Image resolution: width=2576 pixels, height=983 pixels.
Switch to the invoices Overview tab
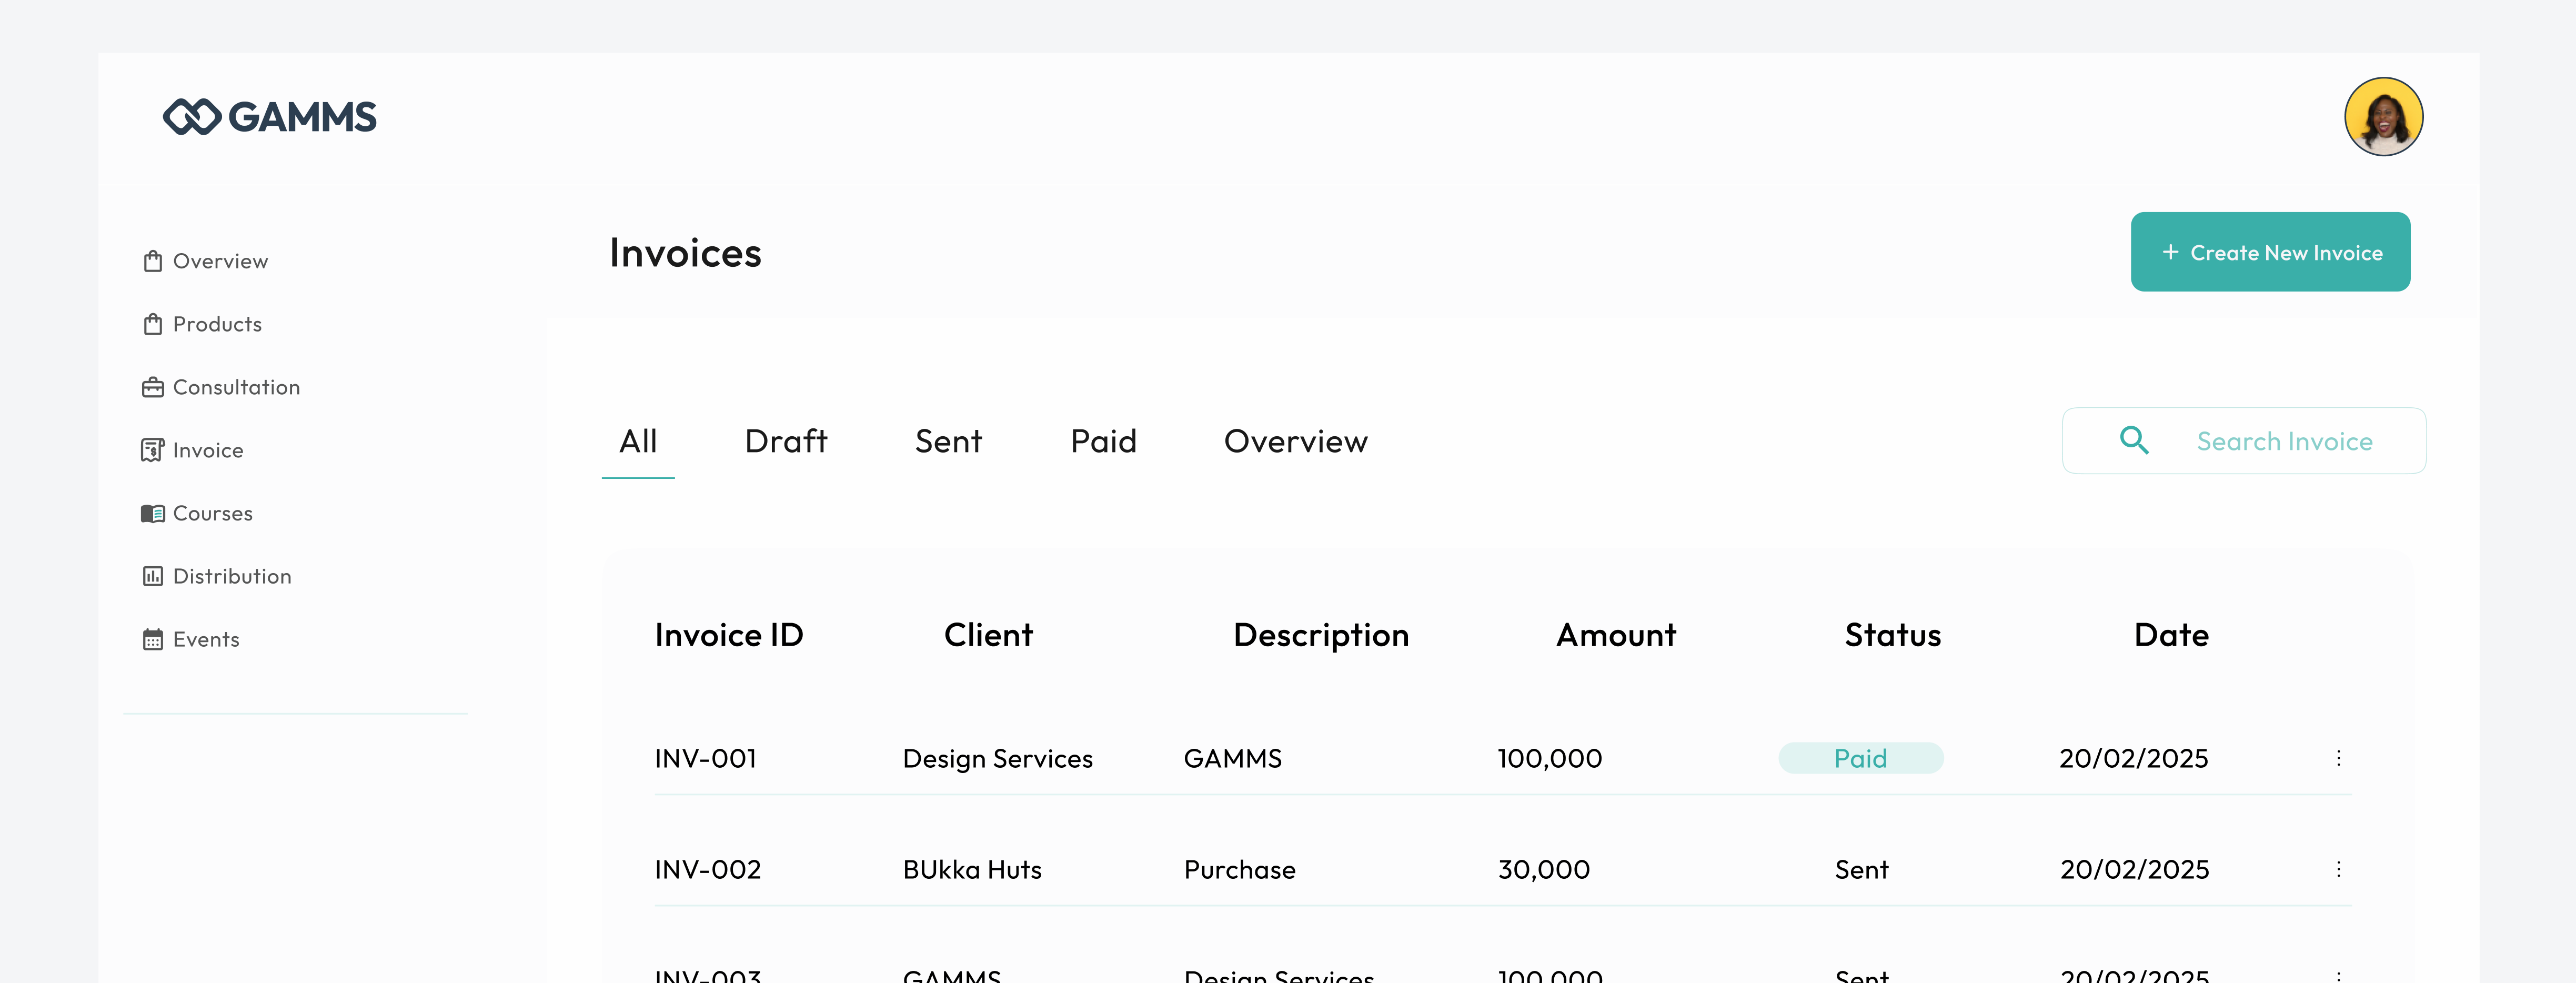(1295, 441)
